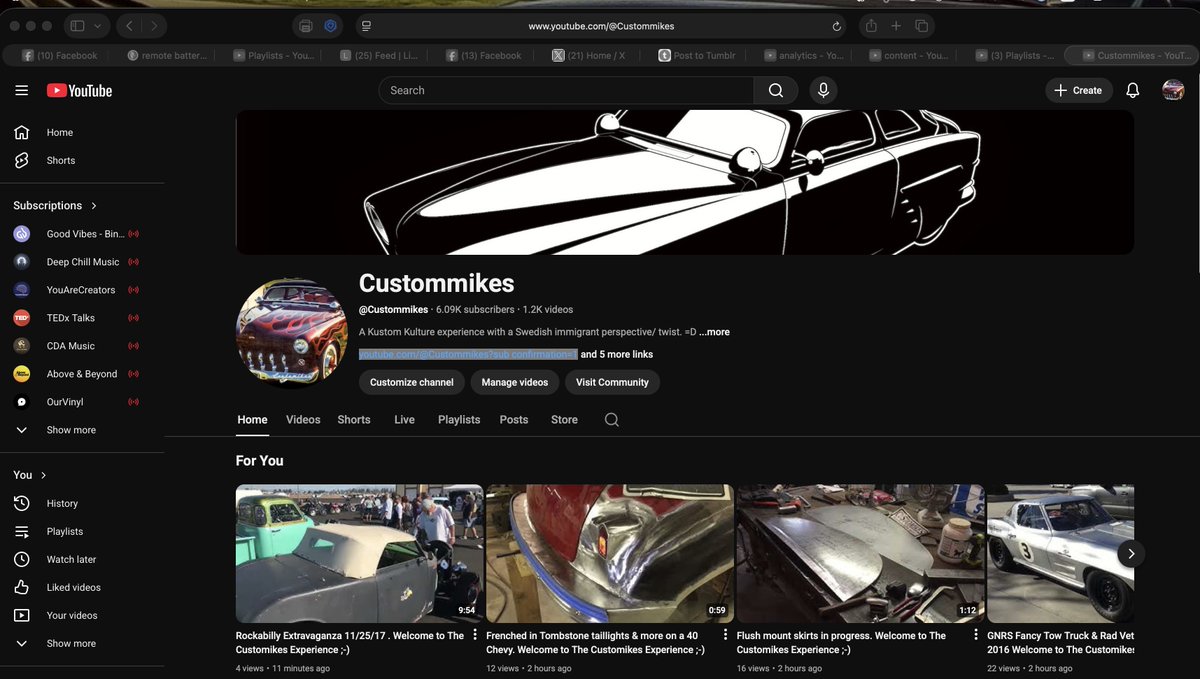This screenshot has height=679, width=1200.
Task: Open Above & Beyond subscription
Action: tap(82, 374)
